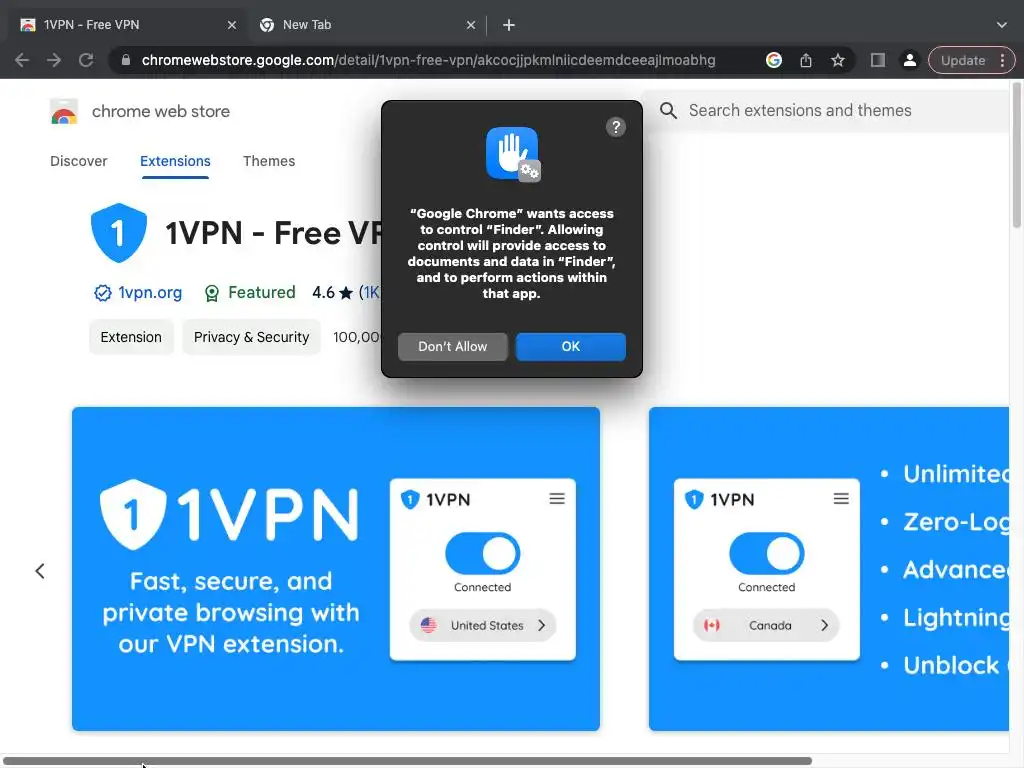1024x768 pixels.
Task: Open Chrome's three-dot menu
Action: pos(1002,60)
